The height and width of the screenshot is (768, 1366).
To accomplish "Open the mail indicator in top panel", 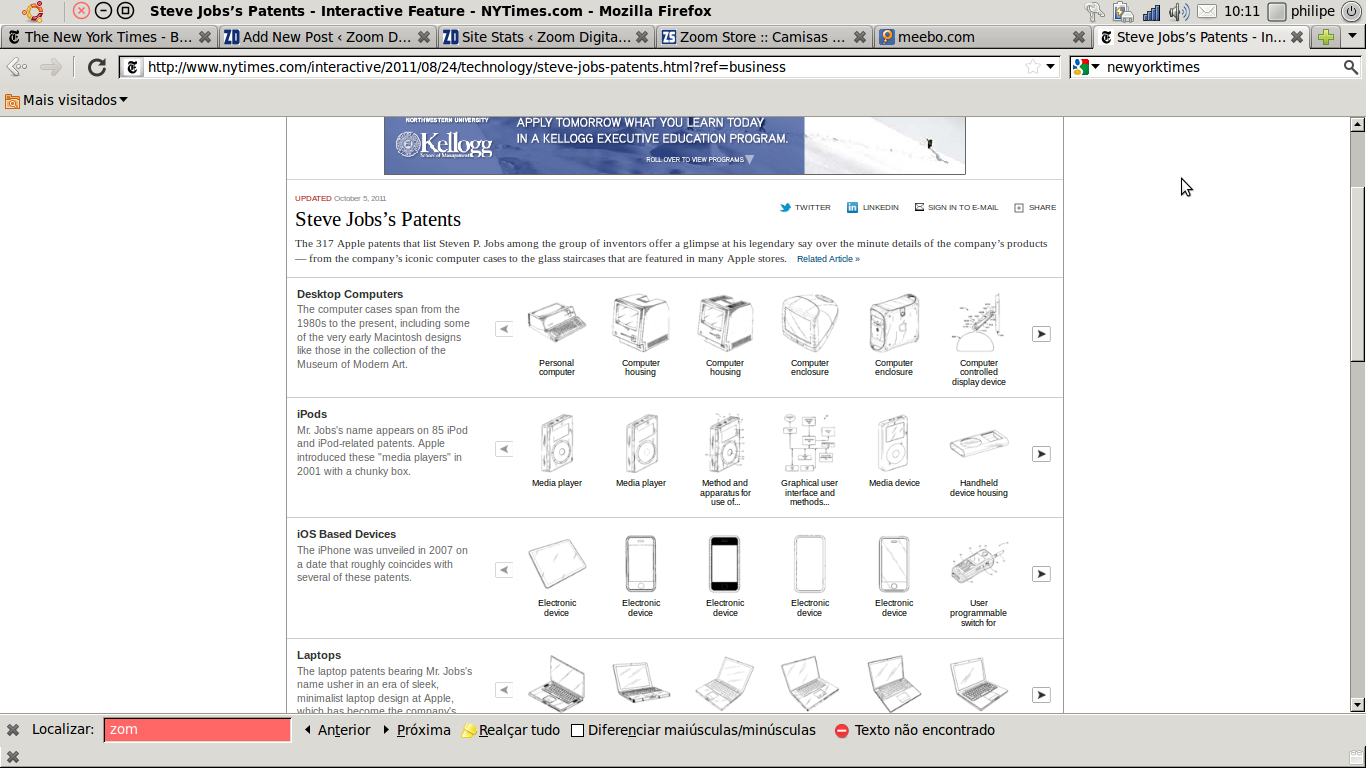I will pos(1207,12).
